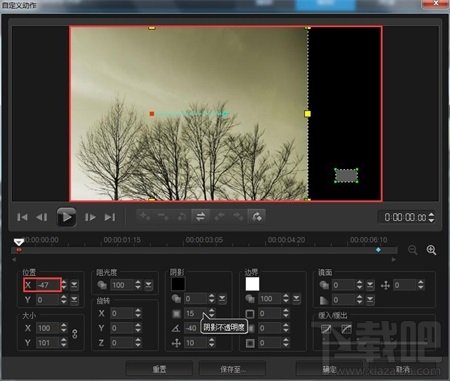This screenshot has width=450, height=381.
Task: Open the dropdown beside border opacity 100
Action: tap(296, 299)
